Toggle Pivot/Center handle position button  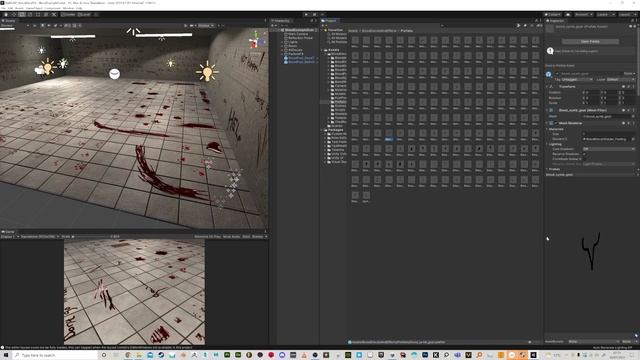69,14
